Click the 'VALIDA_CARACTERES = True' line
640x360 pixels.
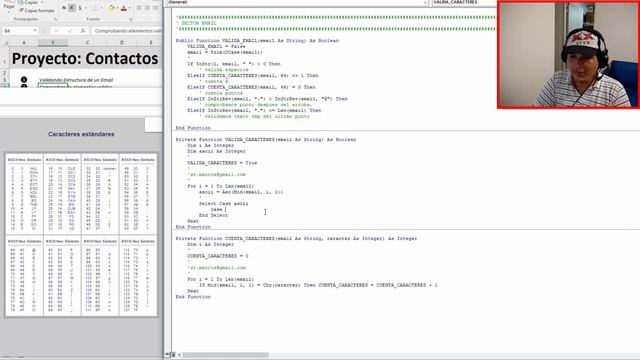click(x=222, y=163)
